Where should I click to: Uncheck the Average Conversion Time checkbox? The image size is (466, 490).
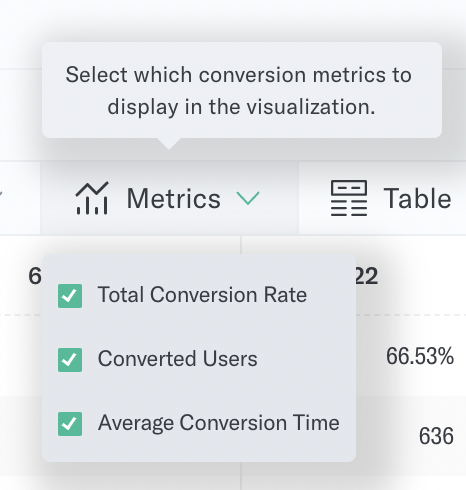(x=70, y=424)
